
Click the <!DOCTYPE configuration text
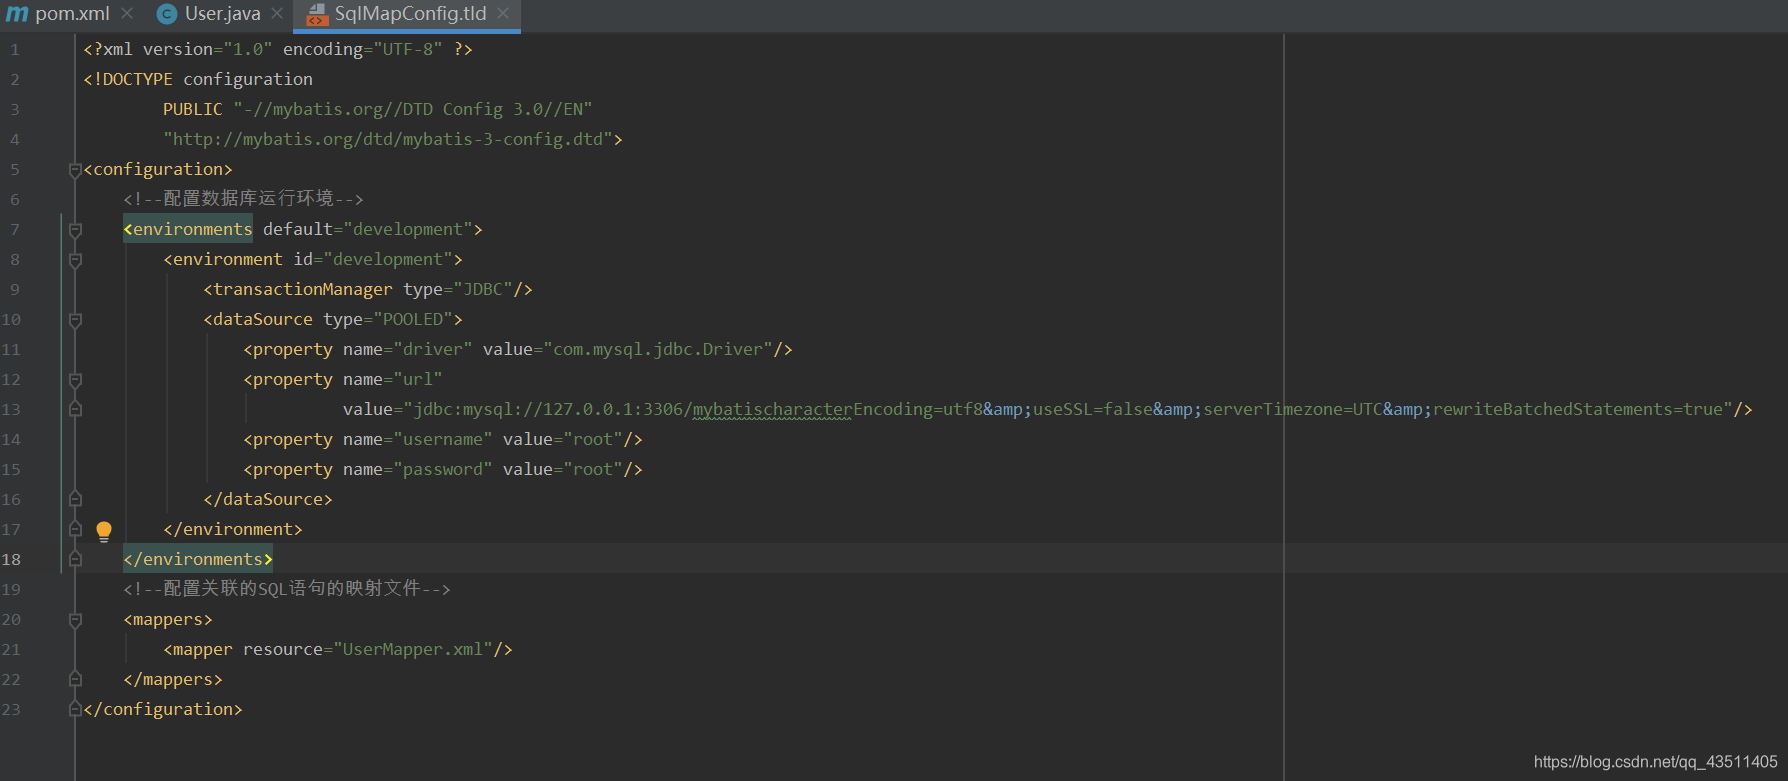coord(198,79)
